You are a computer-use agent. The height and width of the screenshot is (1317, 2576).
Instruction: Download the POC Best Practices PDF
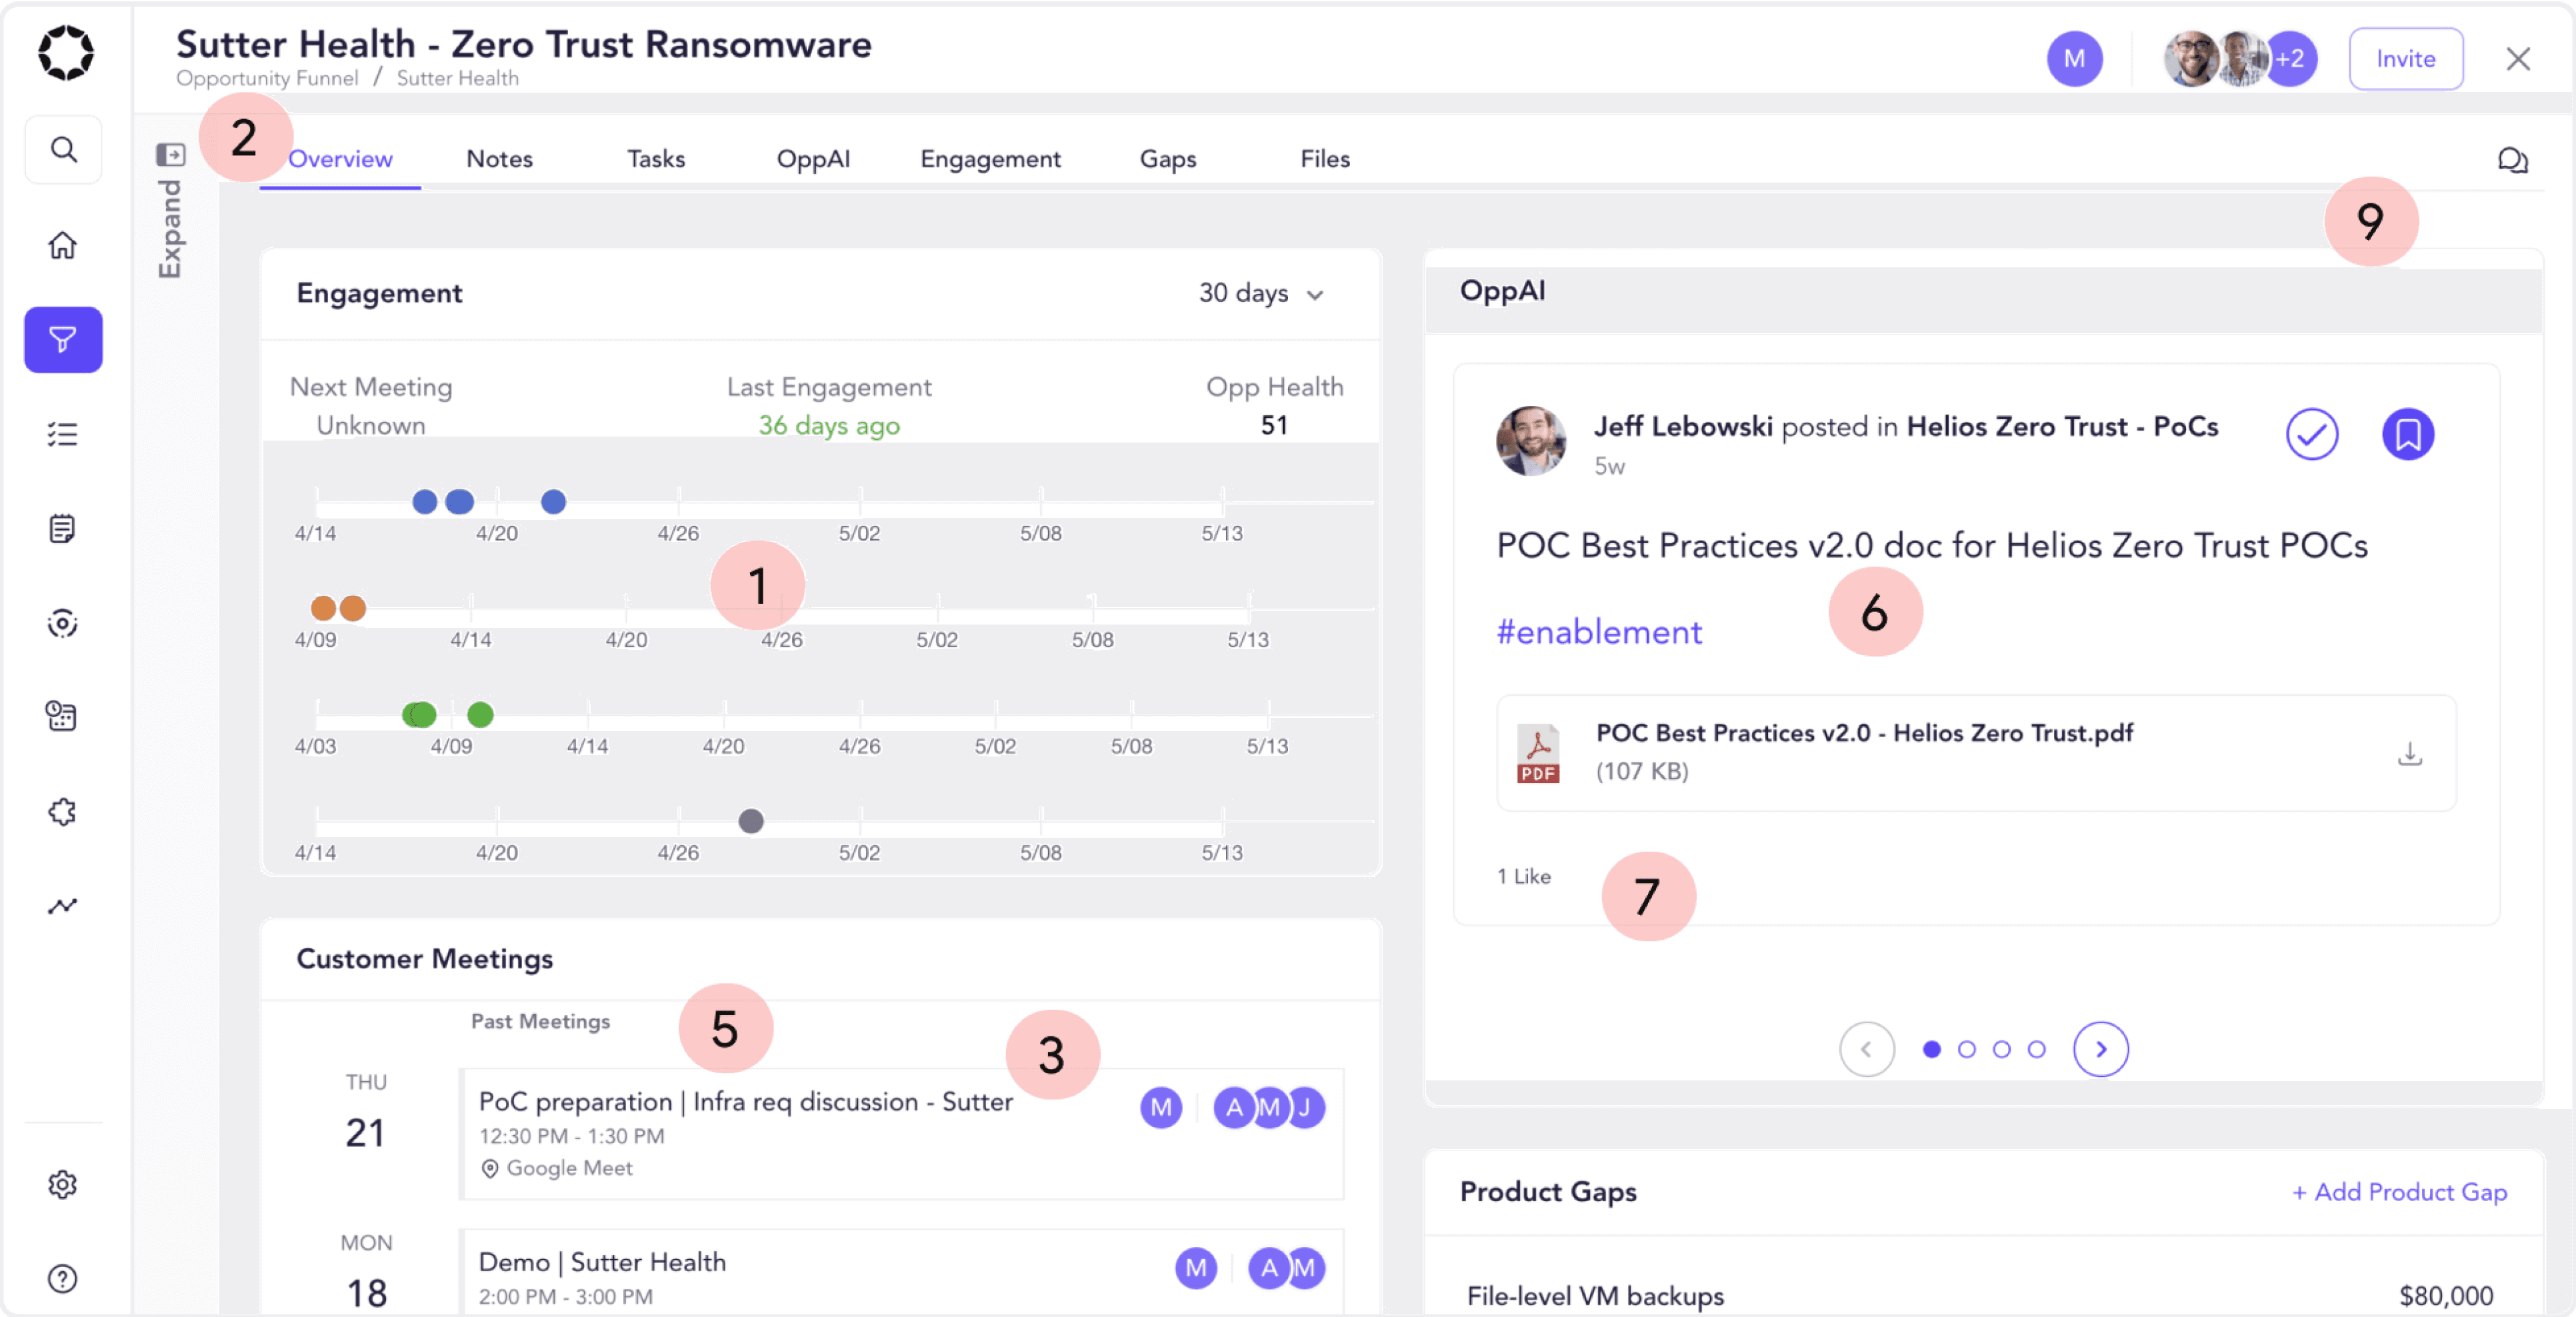pos(2409,754)
